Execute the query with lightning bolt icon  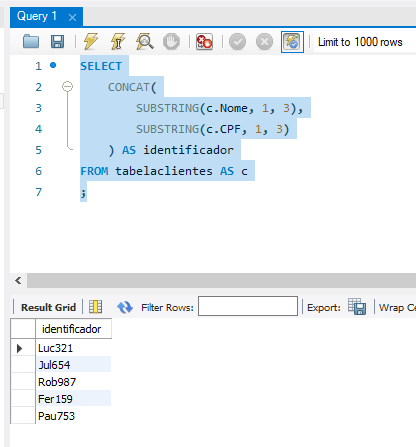pos(91,42)
